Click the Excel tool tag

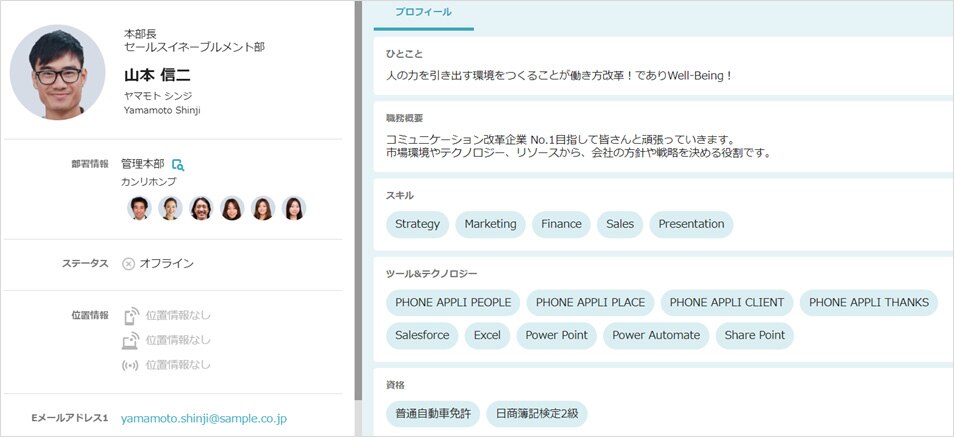coord(487,335)
